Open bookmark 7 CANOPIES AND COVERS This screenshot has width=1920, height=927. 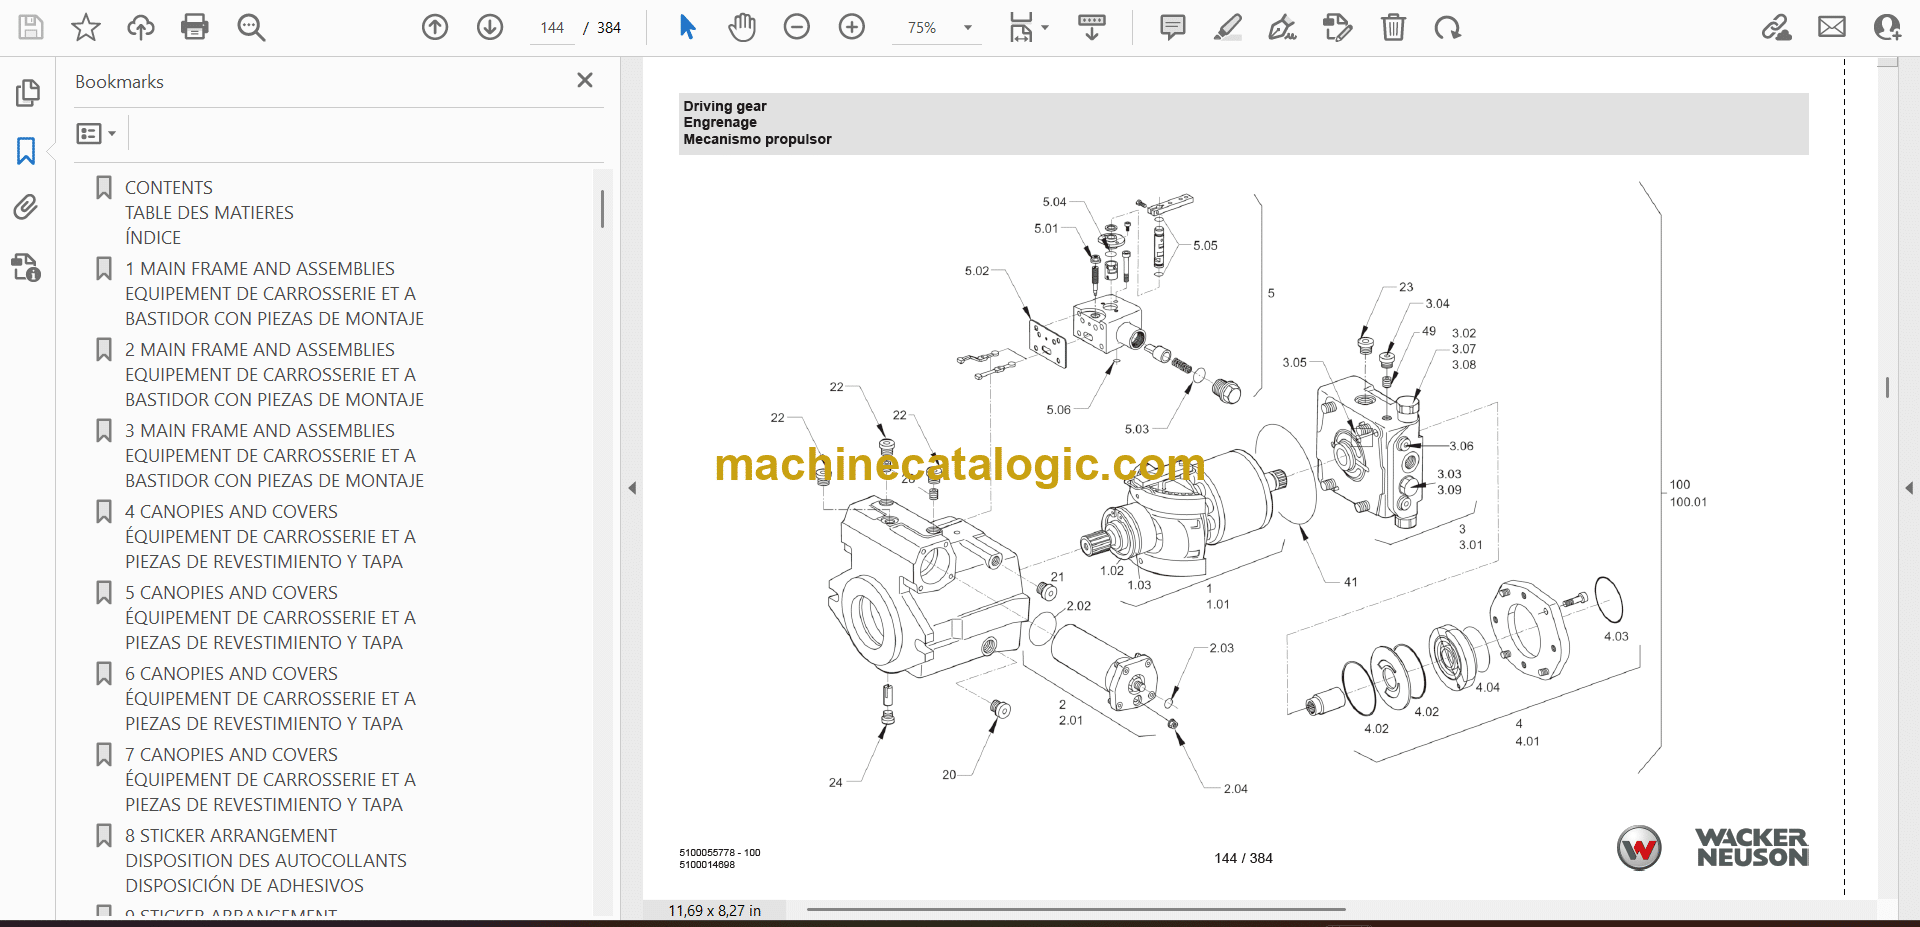point(231,754)
